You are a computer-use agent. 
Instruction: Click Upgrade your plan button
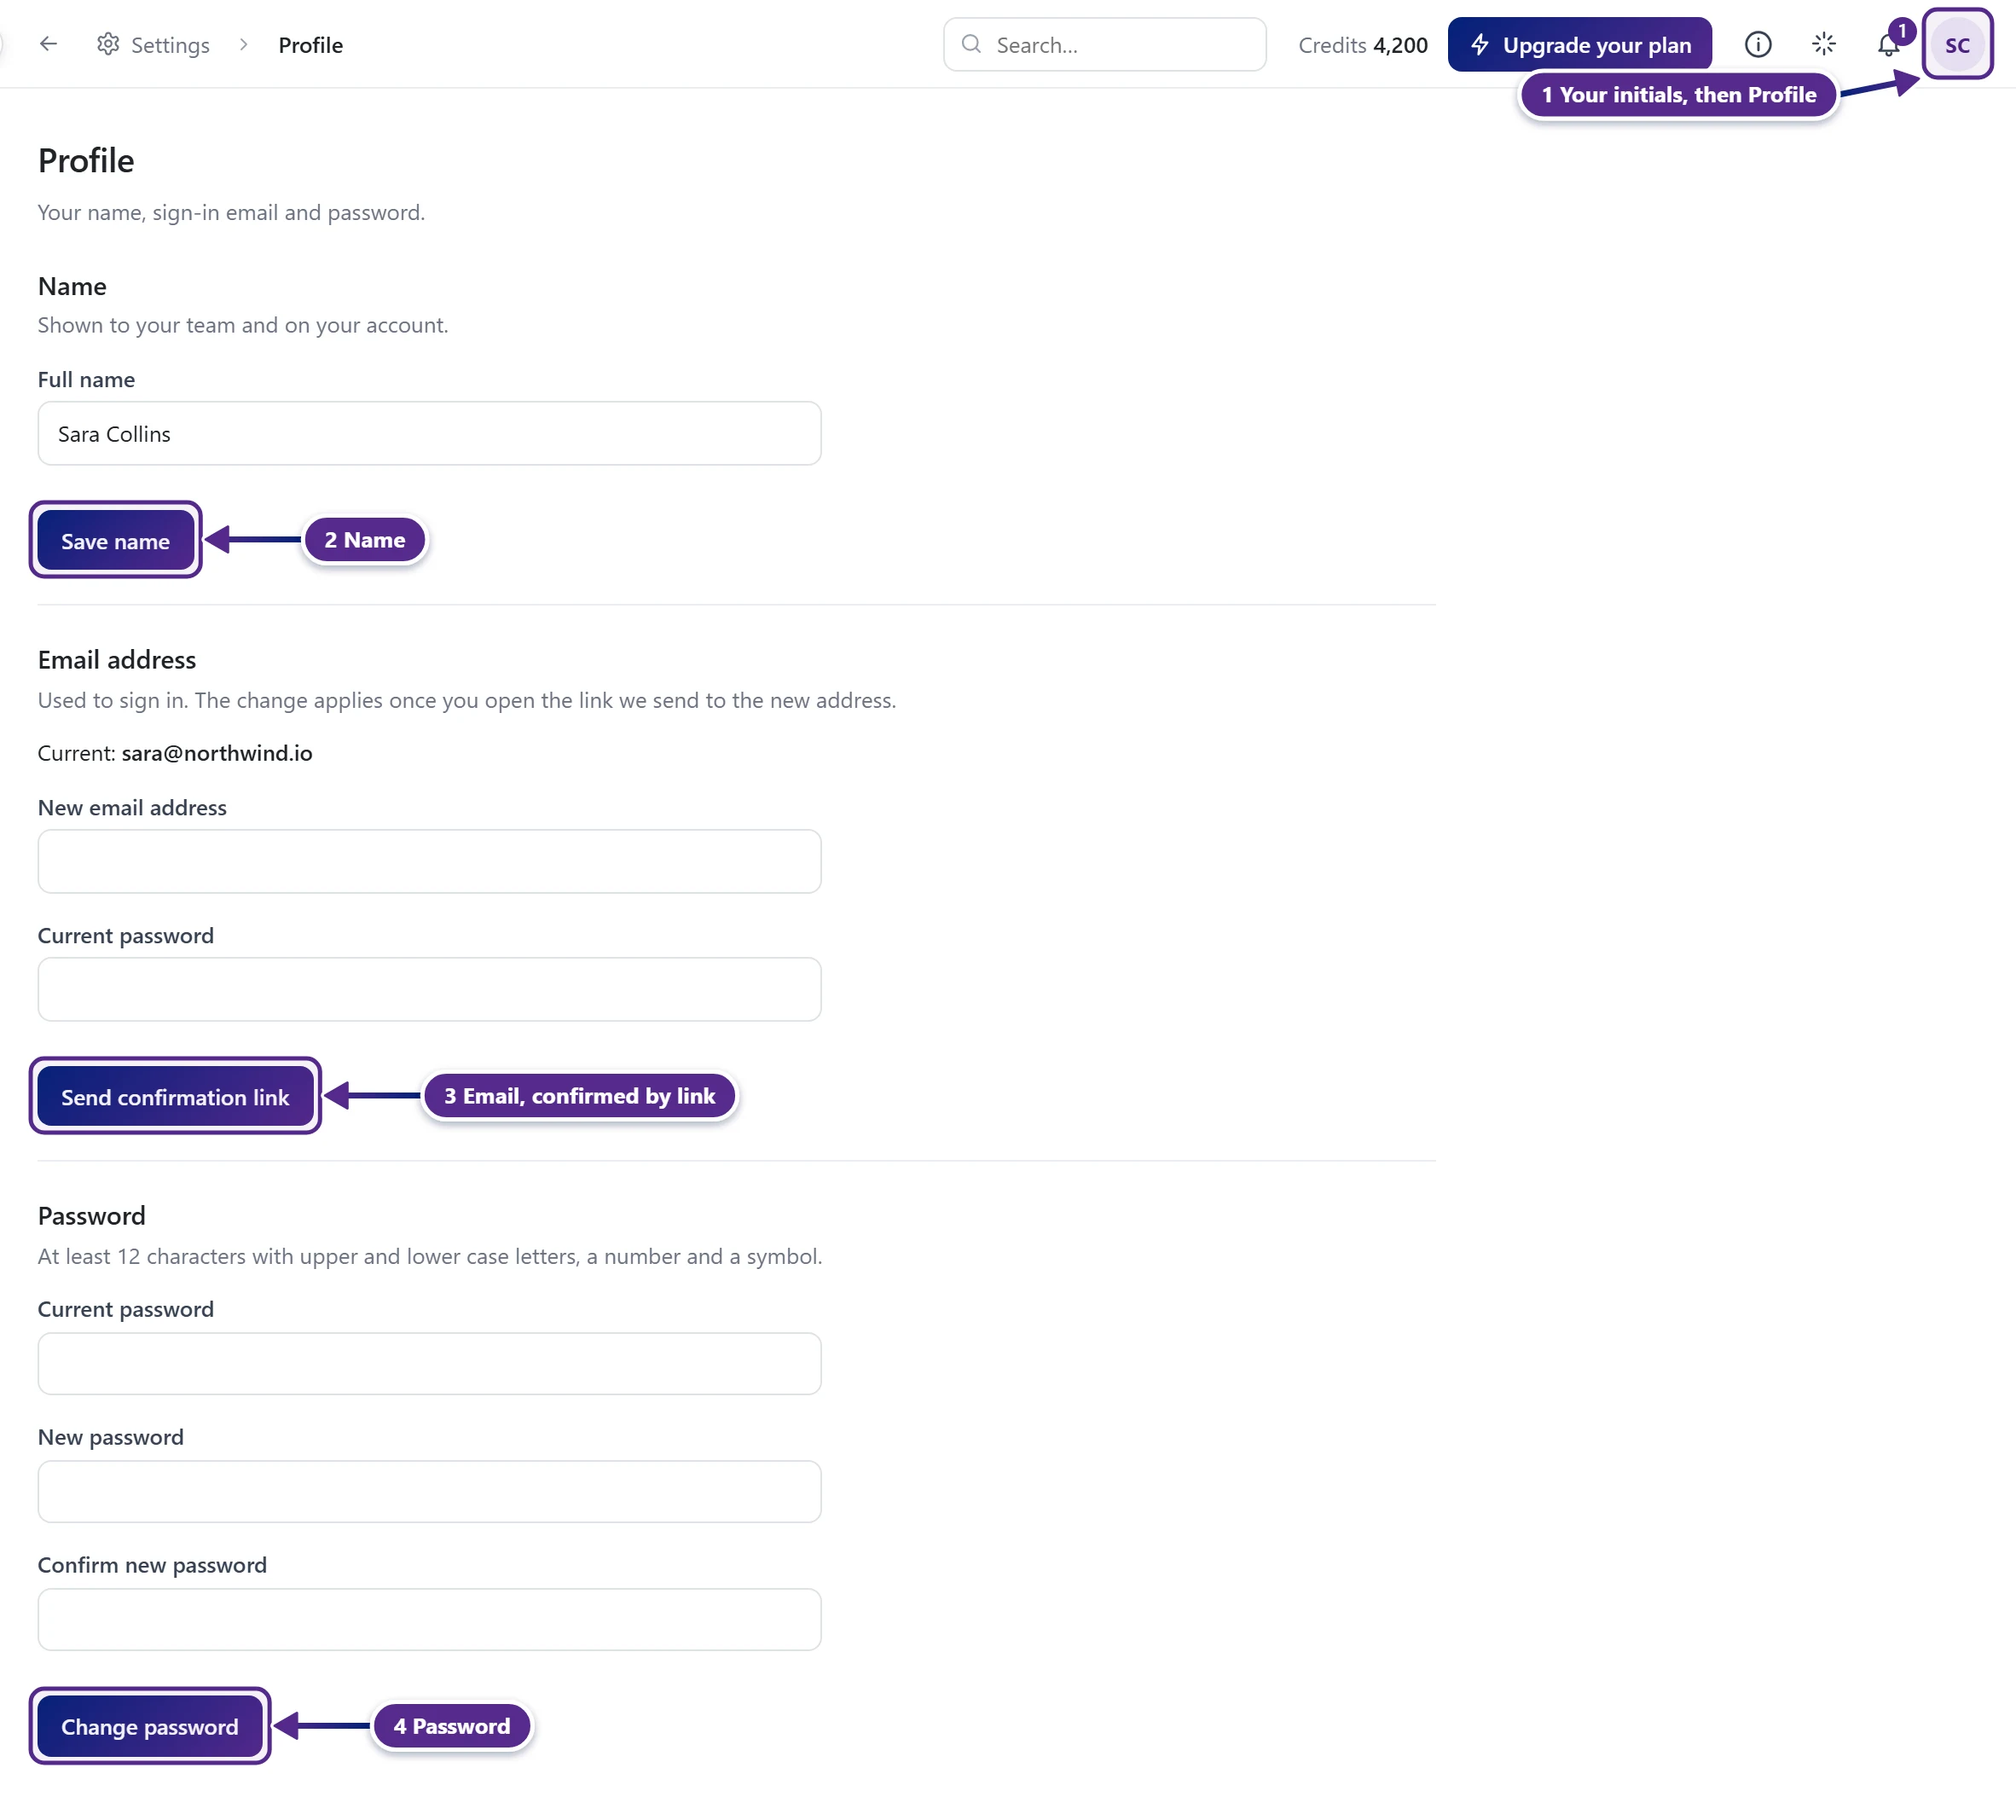click(x=1579, y=45)
